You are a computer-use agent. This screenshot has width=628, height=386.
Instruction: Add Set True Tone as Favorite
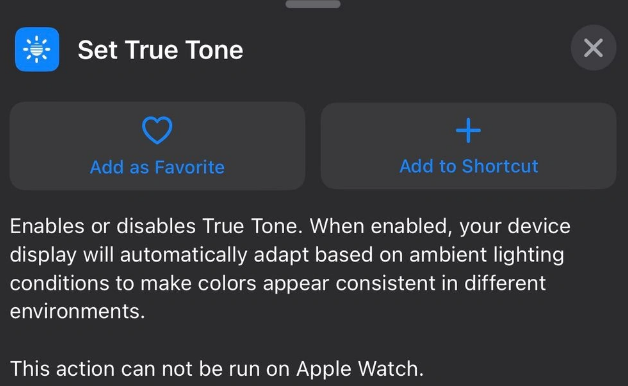tap(157, 146)
